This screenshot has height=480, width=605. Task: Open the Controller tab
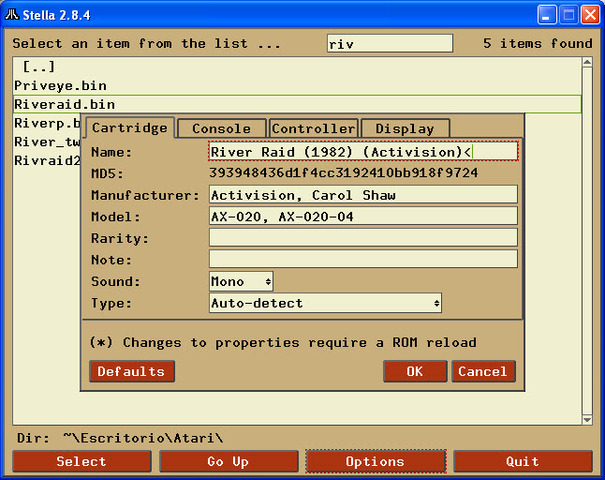pos(314,128)
